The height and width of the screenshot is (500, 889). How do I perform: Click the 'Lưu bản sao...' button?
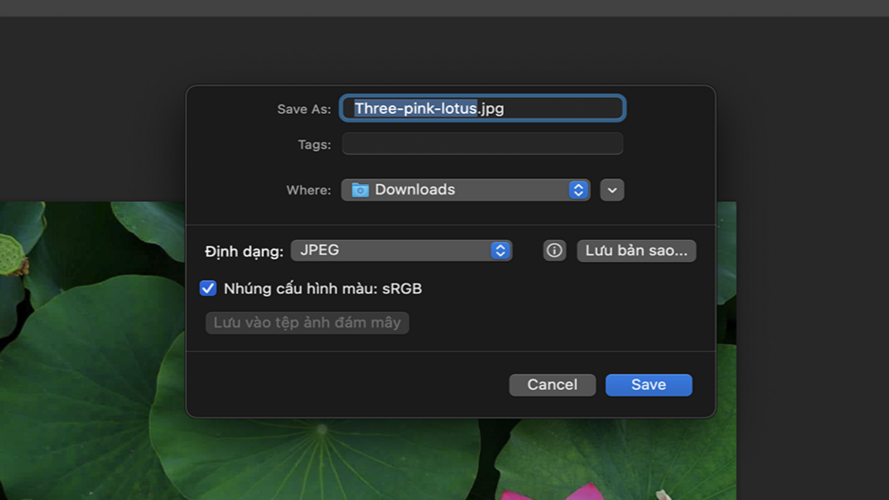tap(636, 251)
